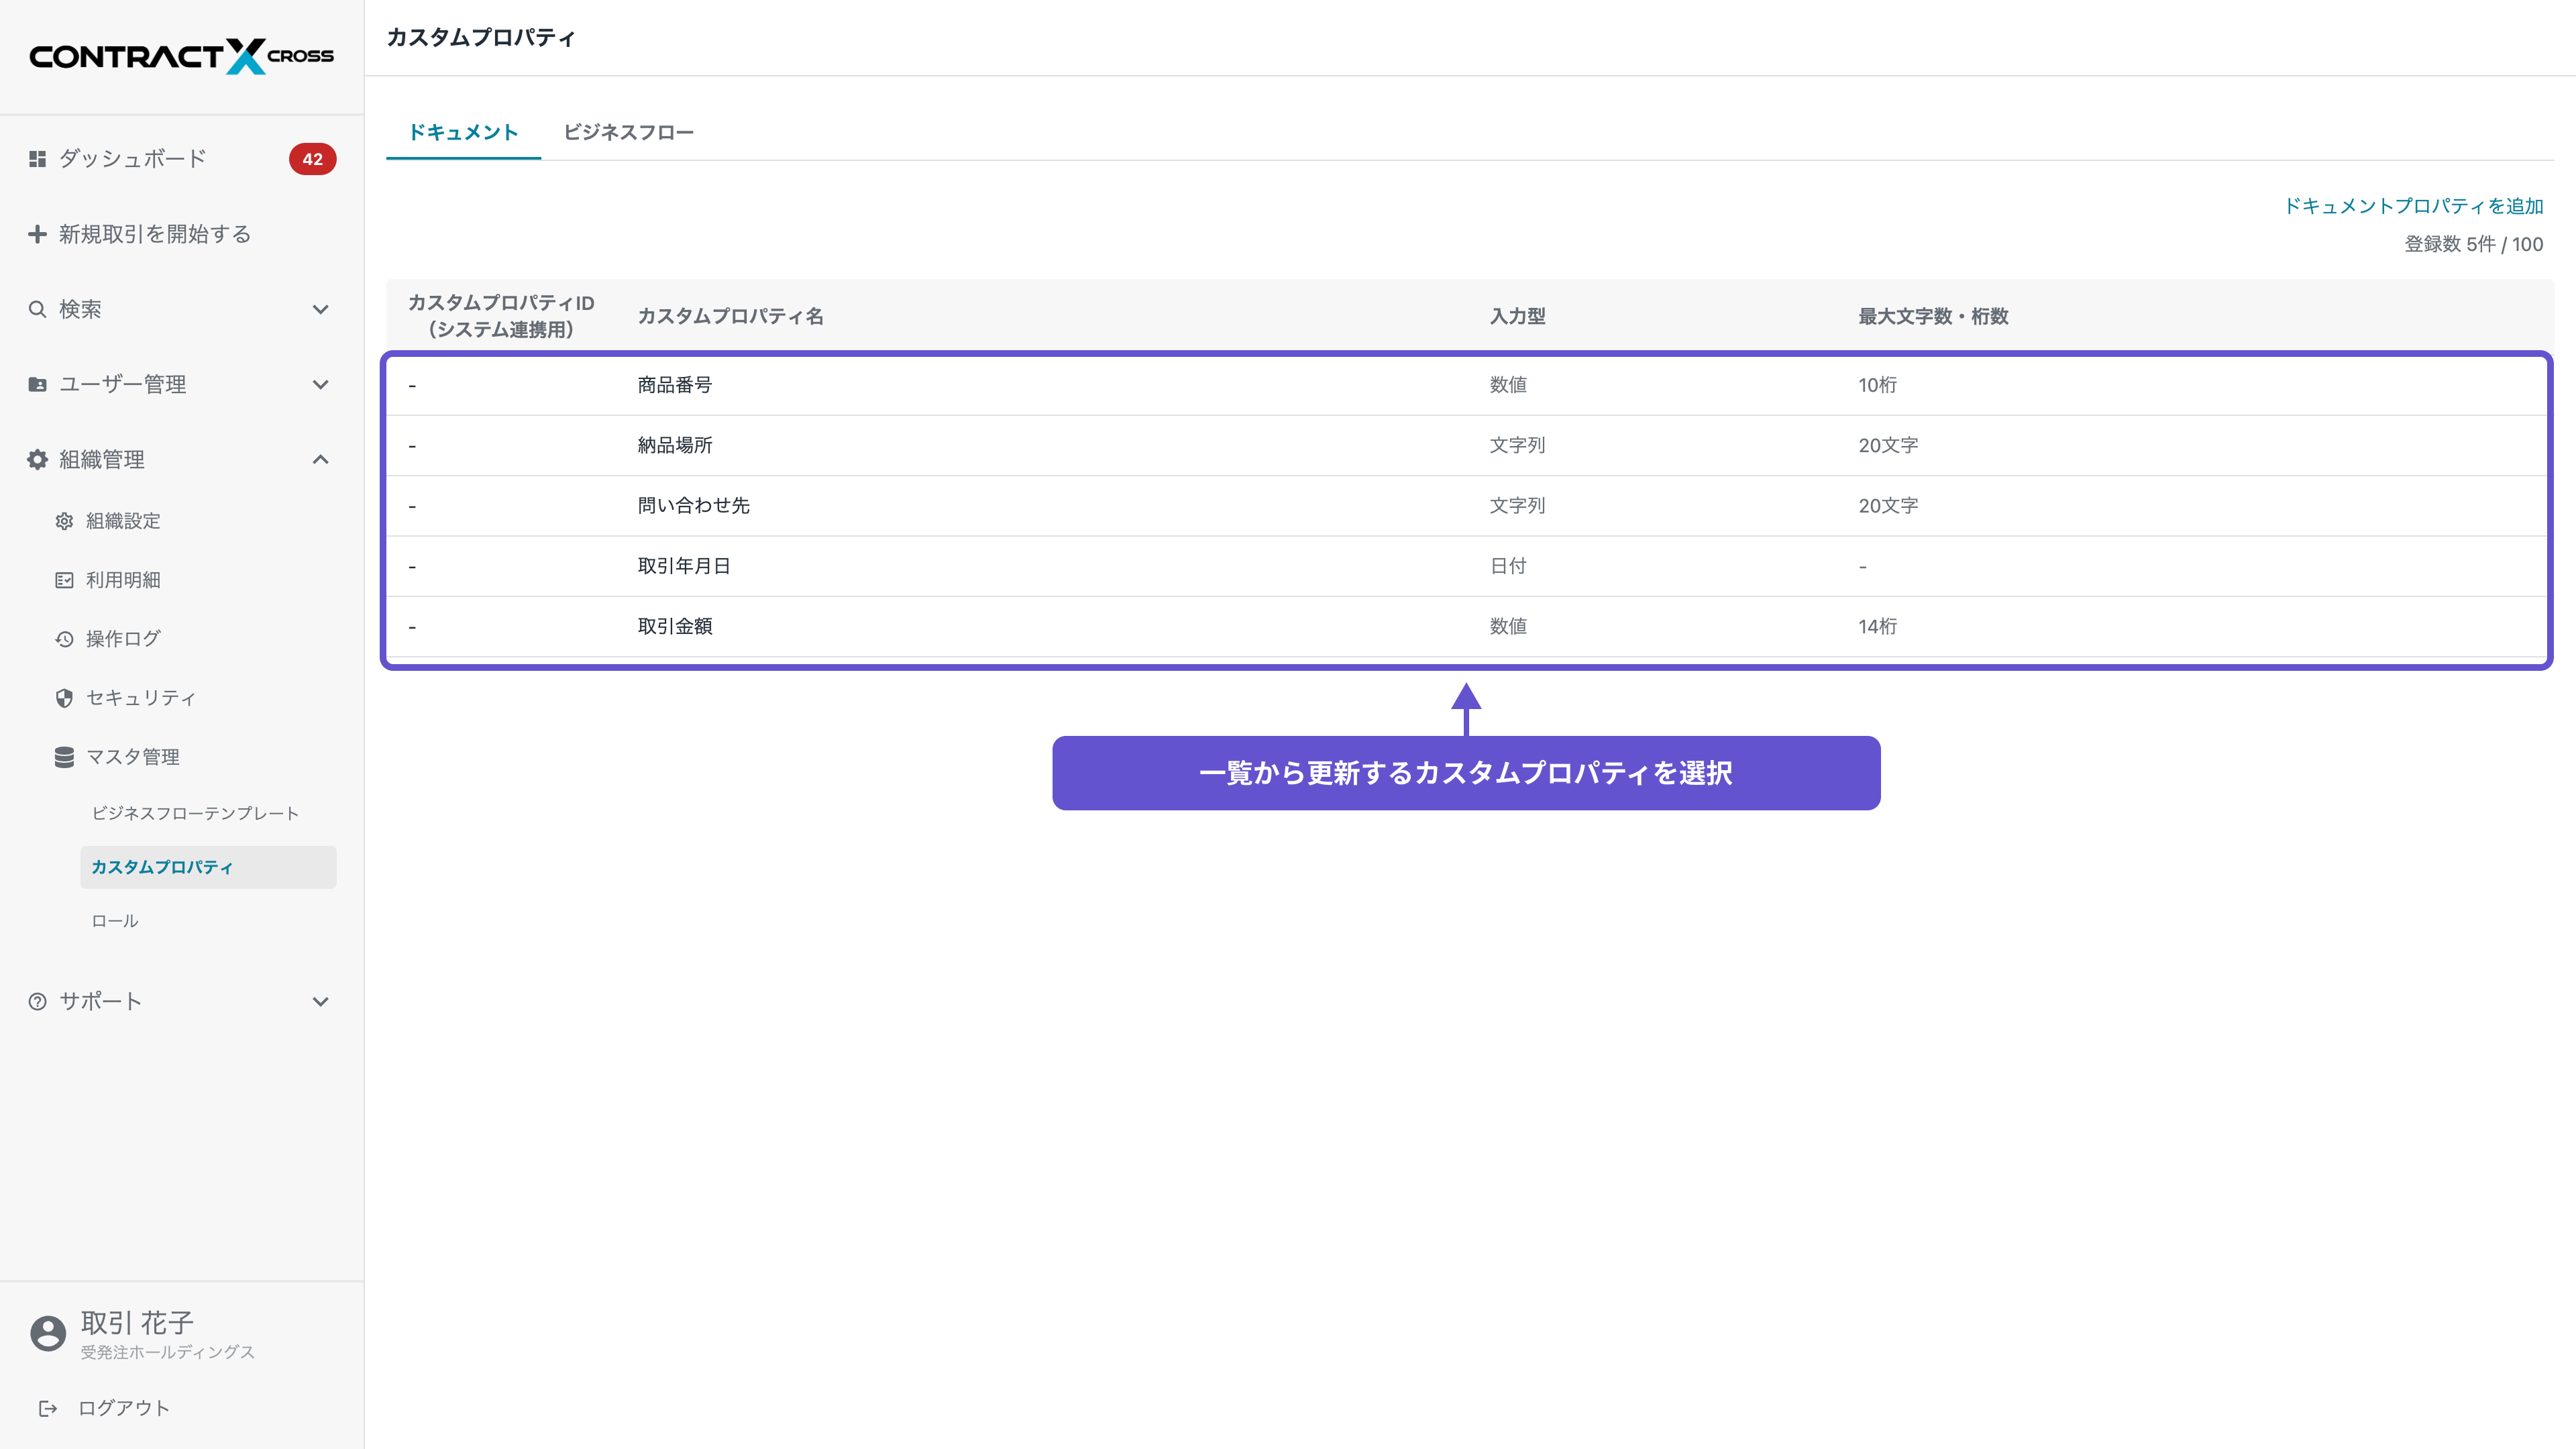
Task: Expand the サポート menu chevron
Action: click(x=320, y=1001)
